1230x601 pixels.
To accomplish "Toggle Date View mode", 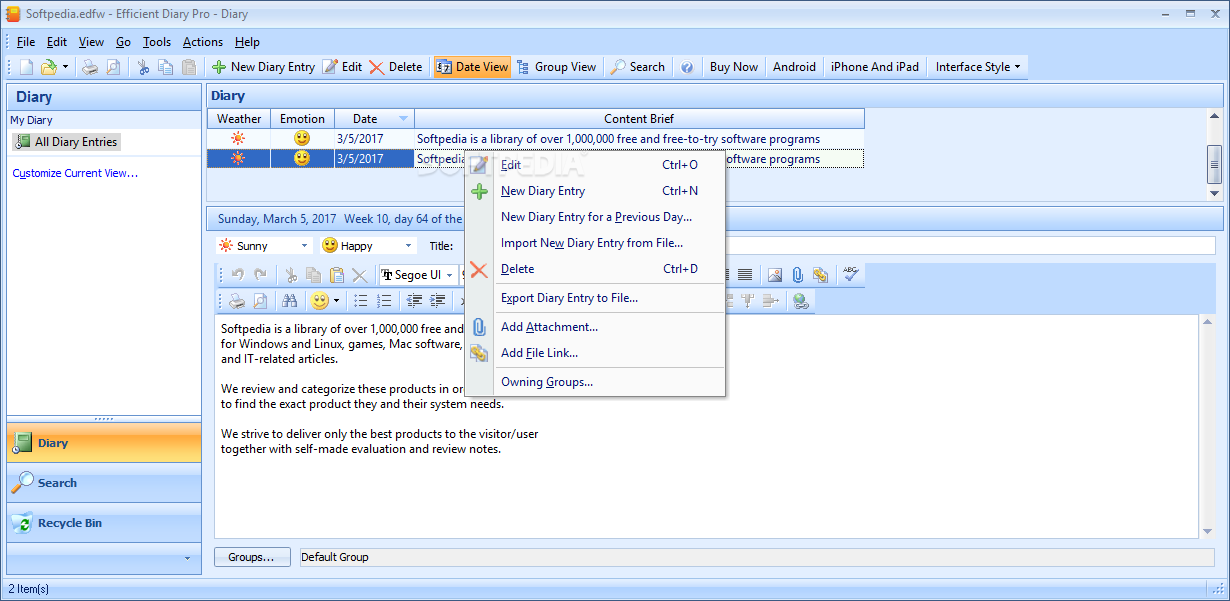I will pos(472,67).
